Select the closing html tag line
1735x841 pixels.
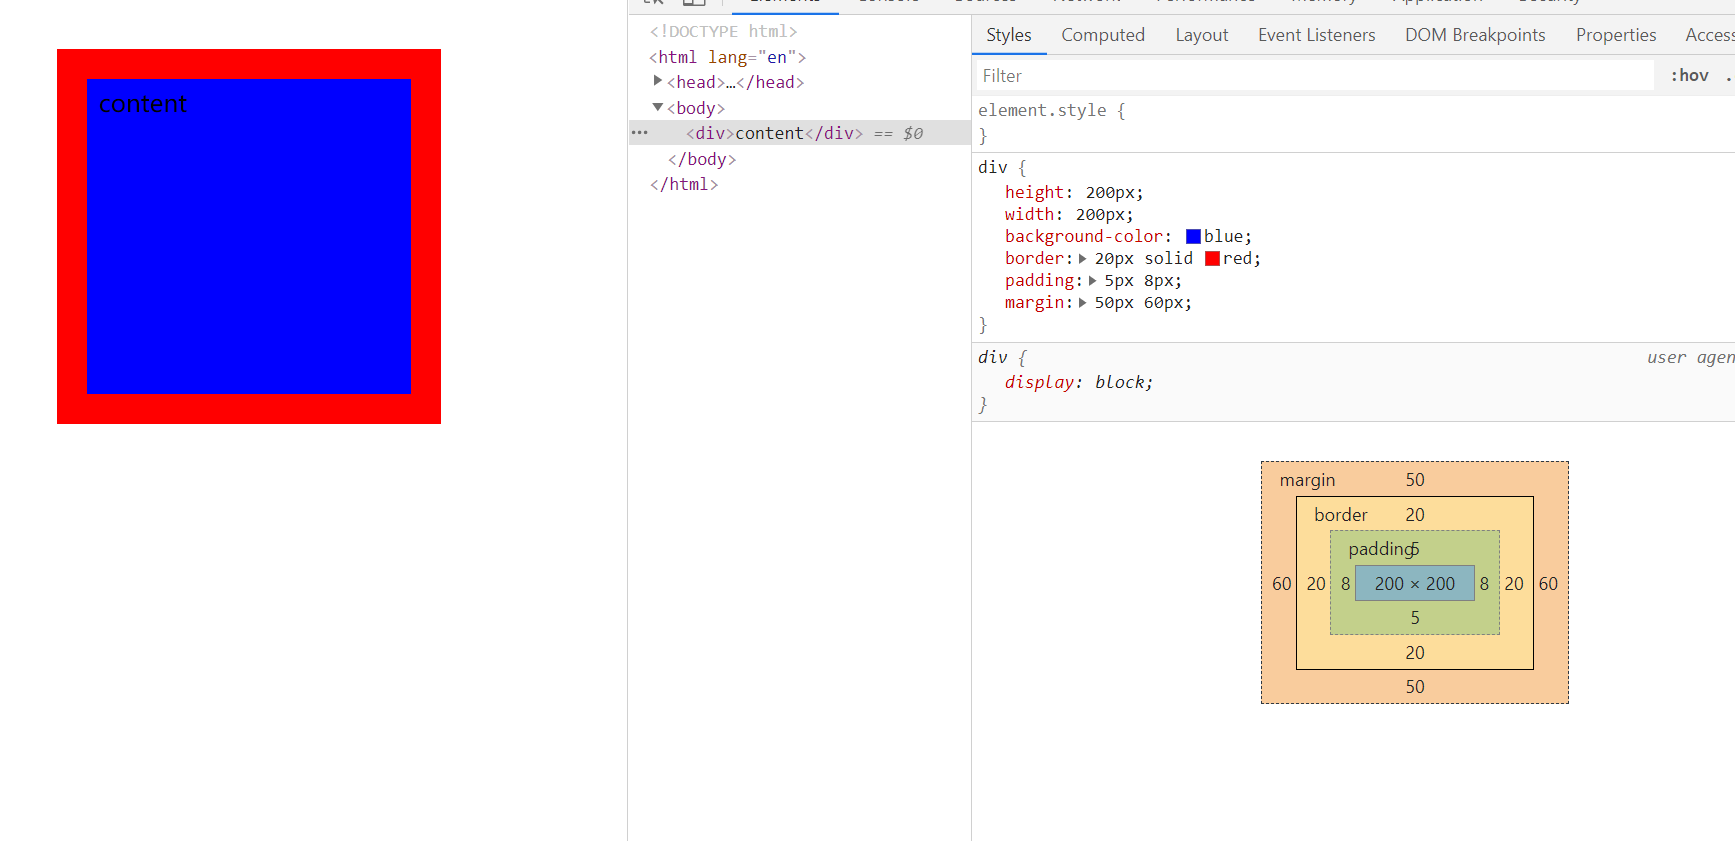[684, 184]
